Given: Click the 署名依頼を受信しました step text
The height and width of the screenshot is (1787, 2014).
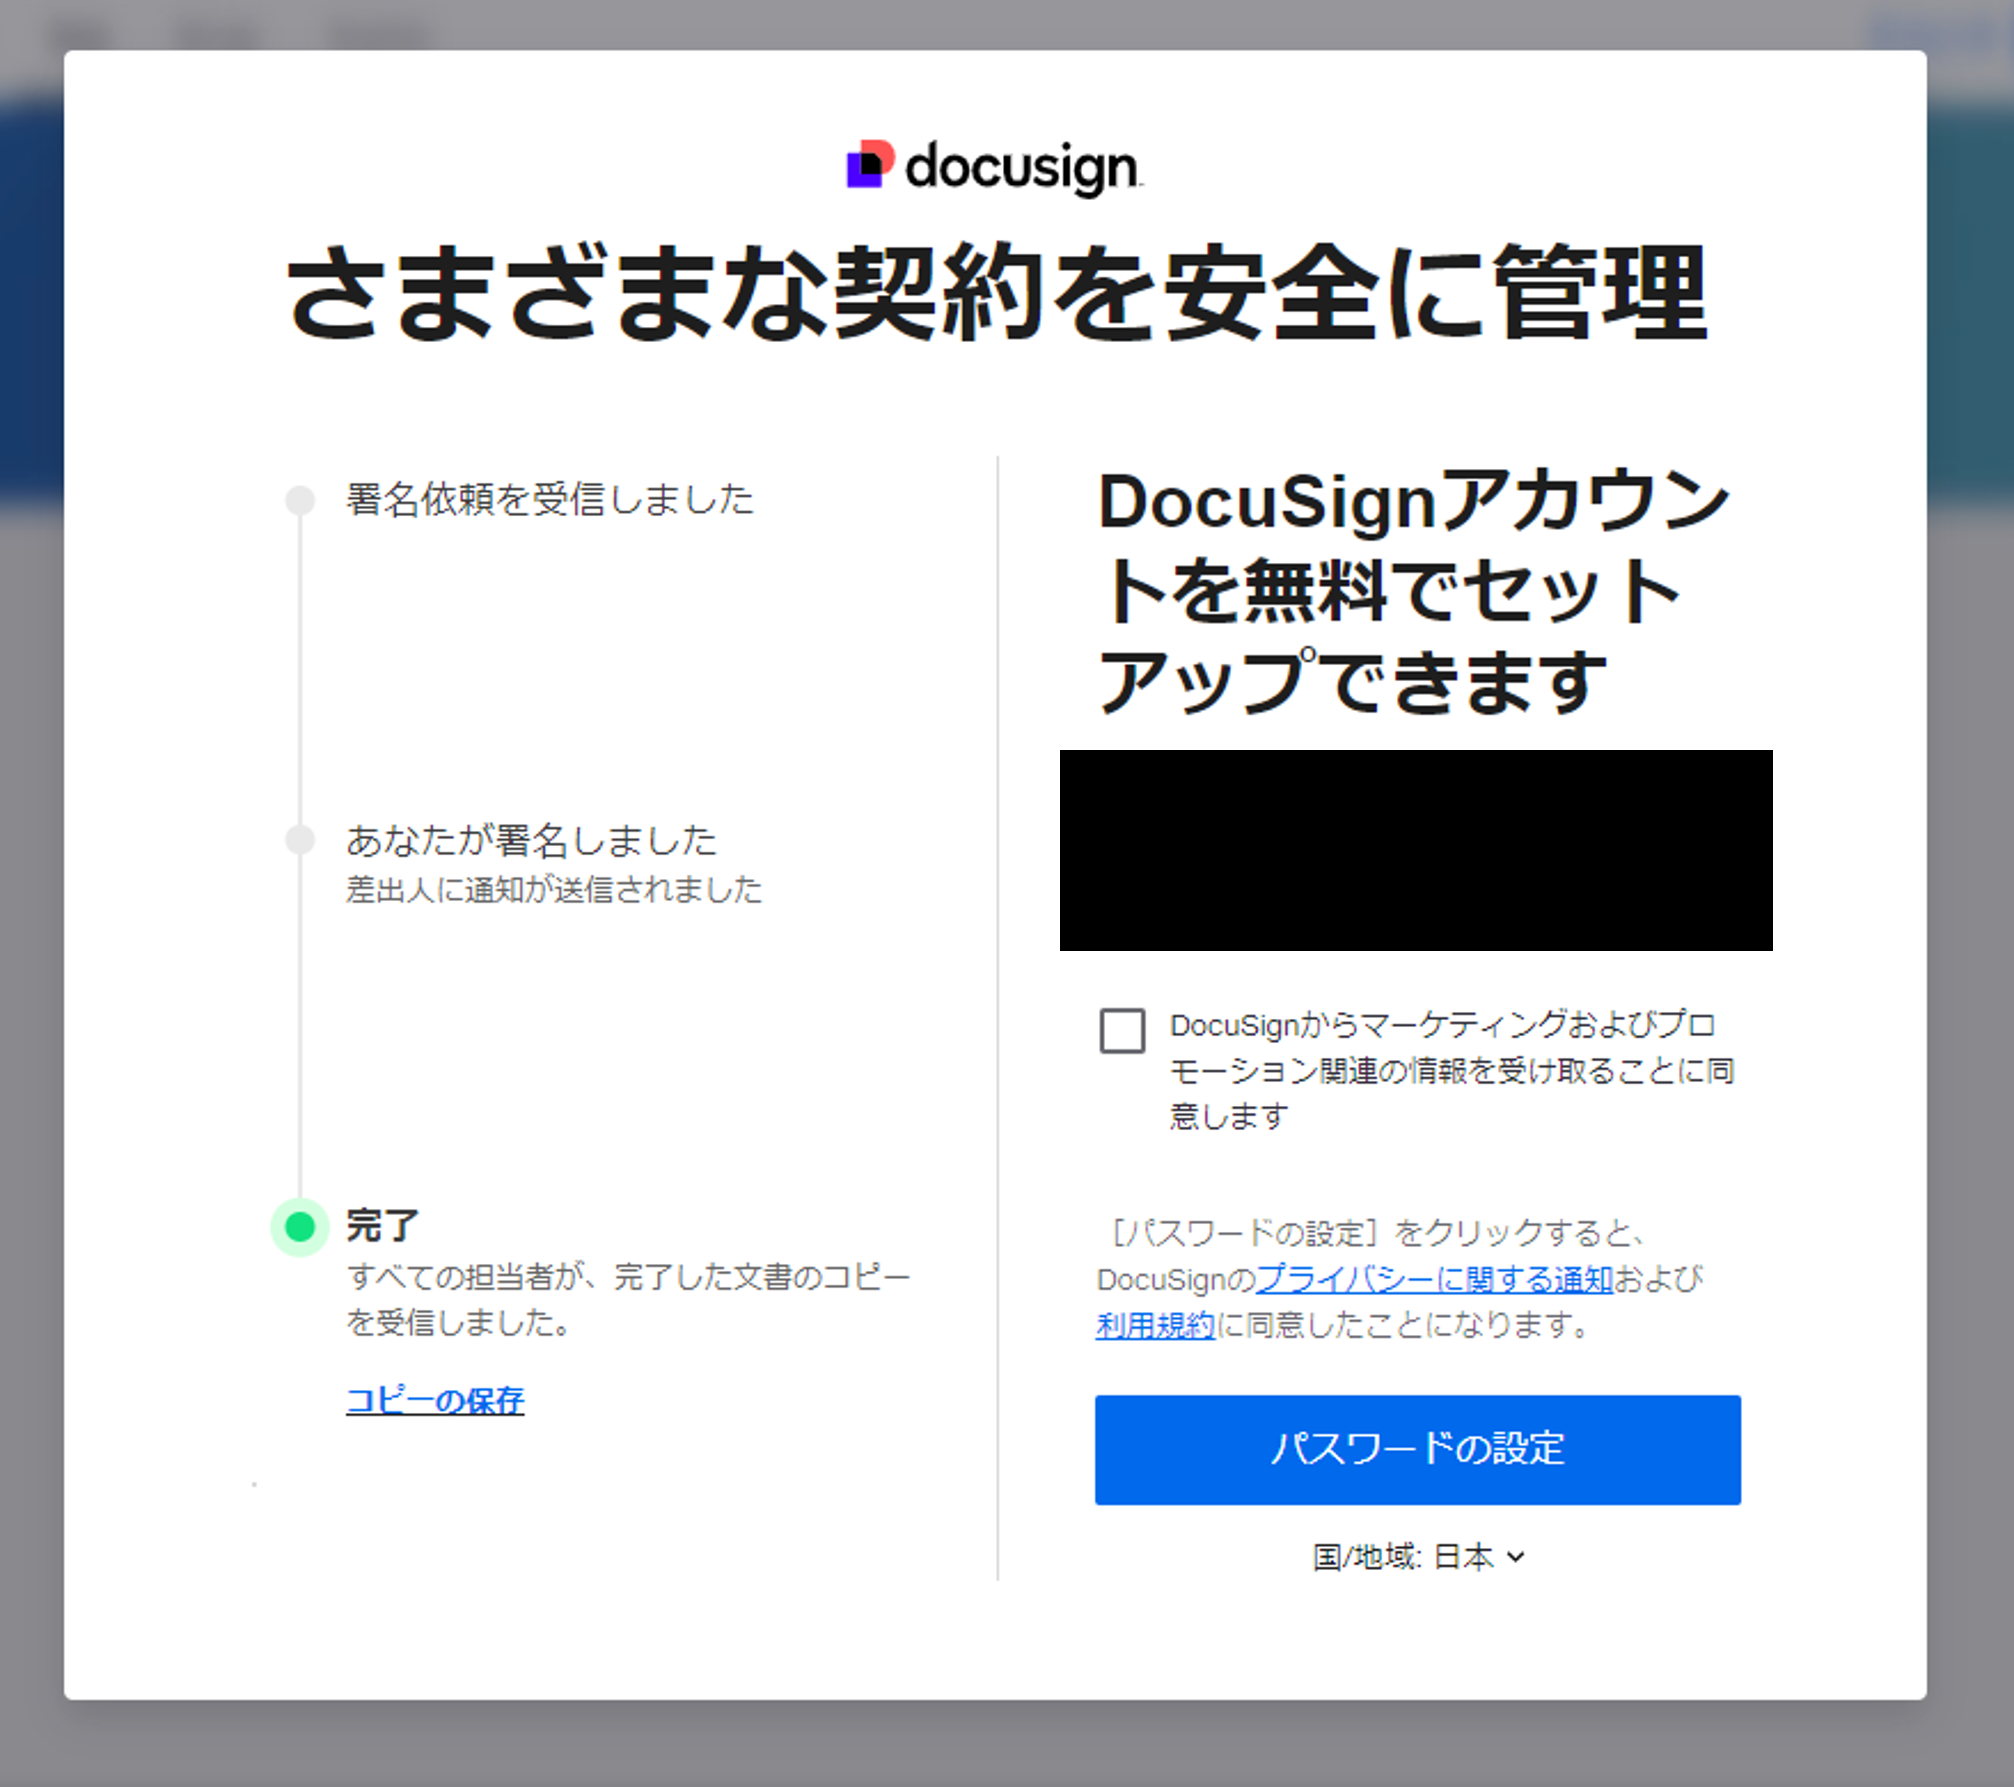Looking at the screenshot, I should 550,499.
